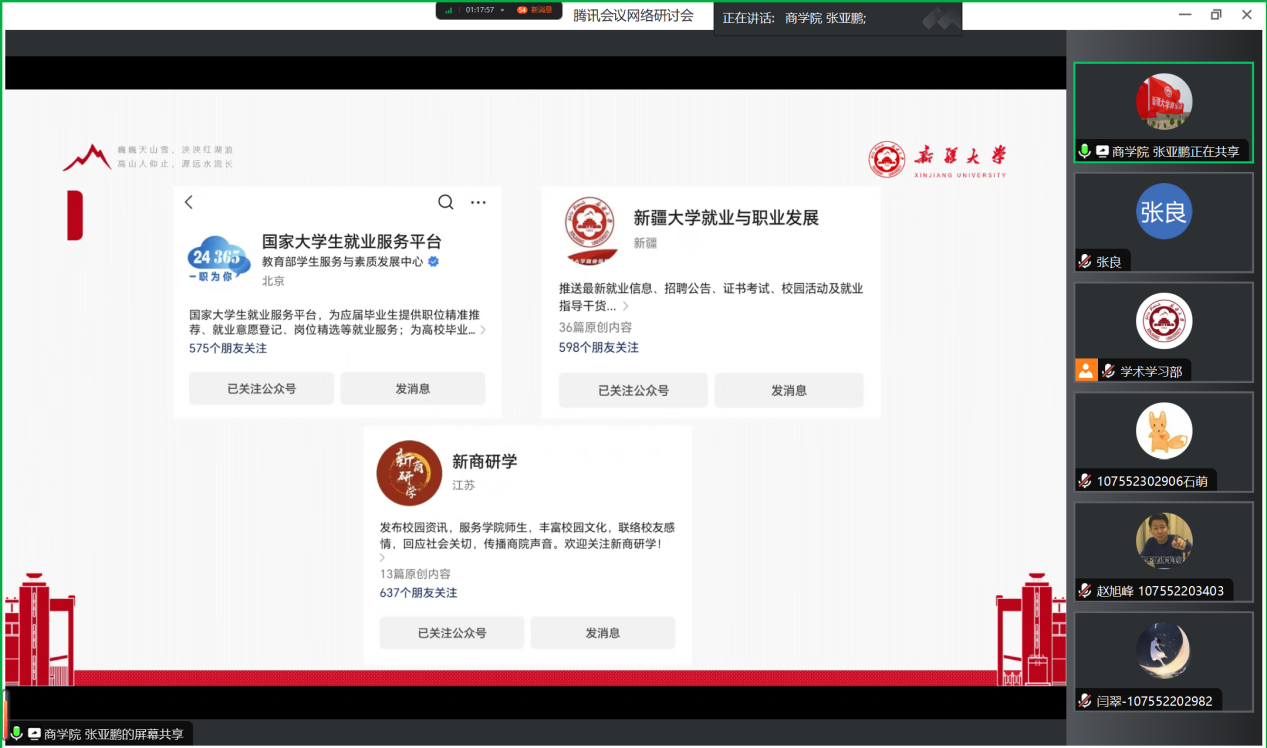
Task: Click the network signal strength icon
Action: coord(449,10)
